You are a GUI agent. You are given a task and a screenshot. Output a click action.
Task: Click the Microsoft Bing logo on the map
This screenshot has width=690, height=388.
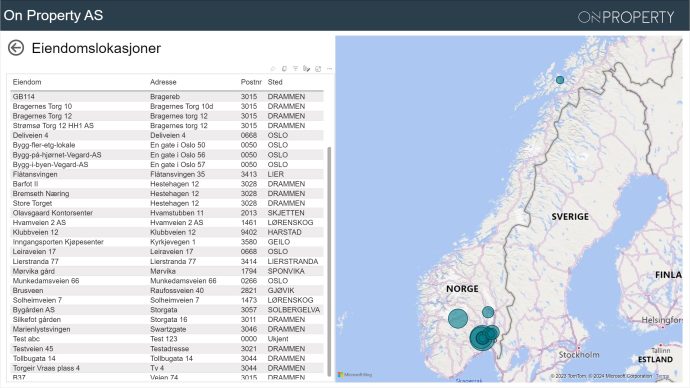pyautogui.click(x=355, y=375)
